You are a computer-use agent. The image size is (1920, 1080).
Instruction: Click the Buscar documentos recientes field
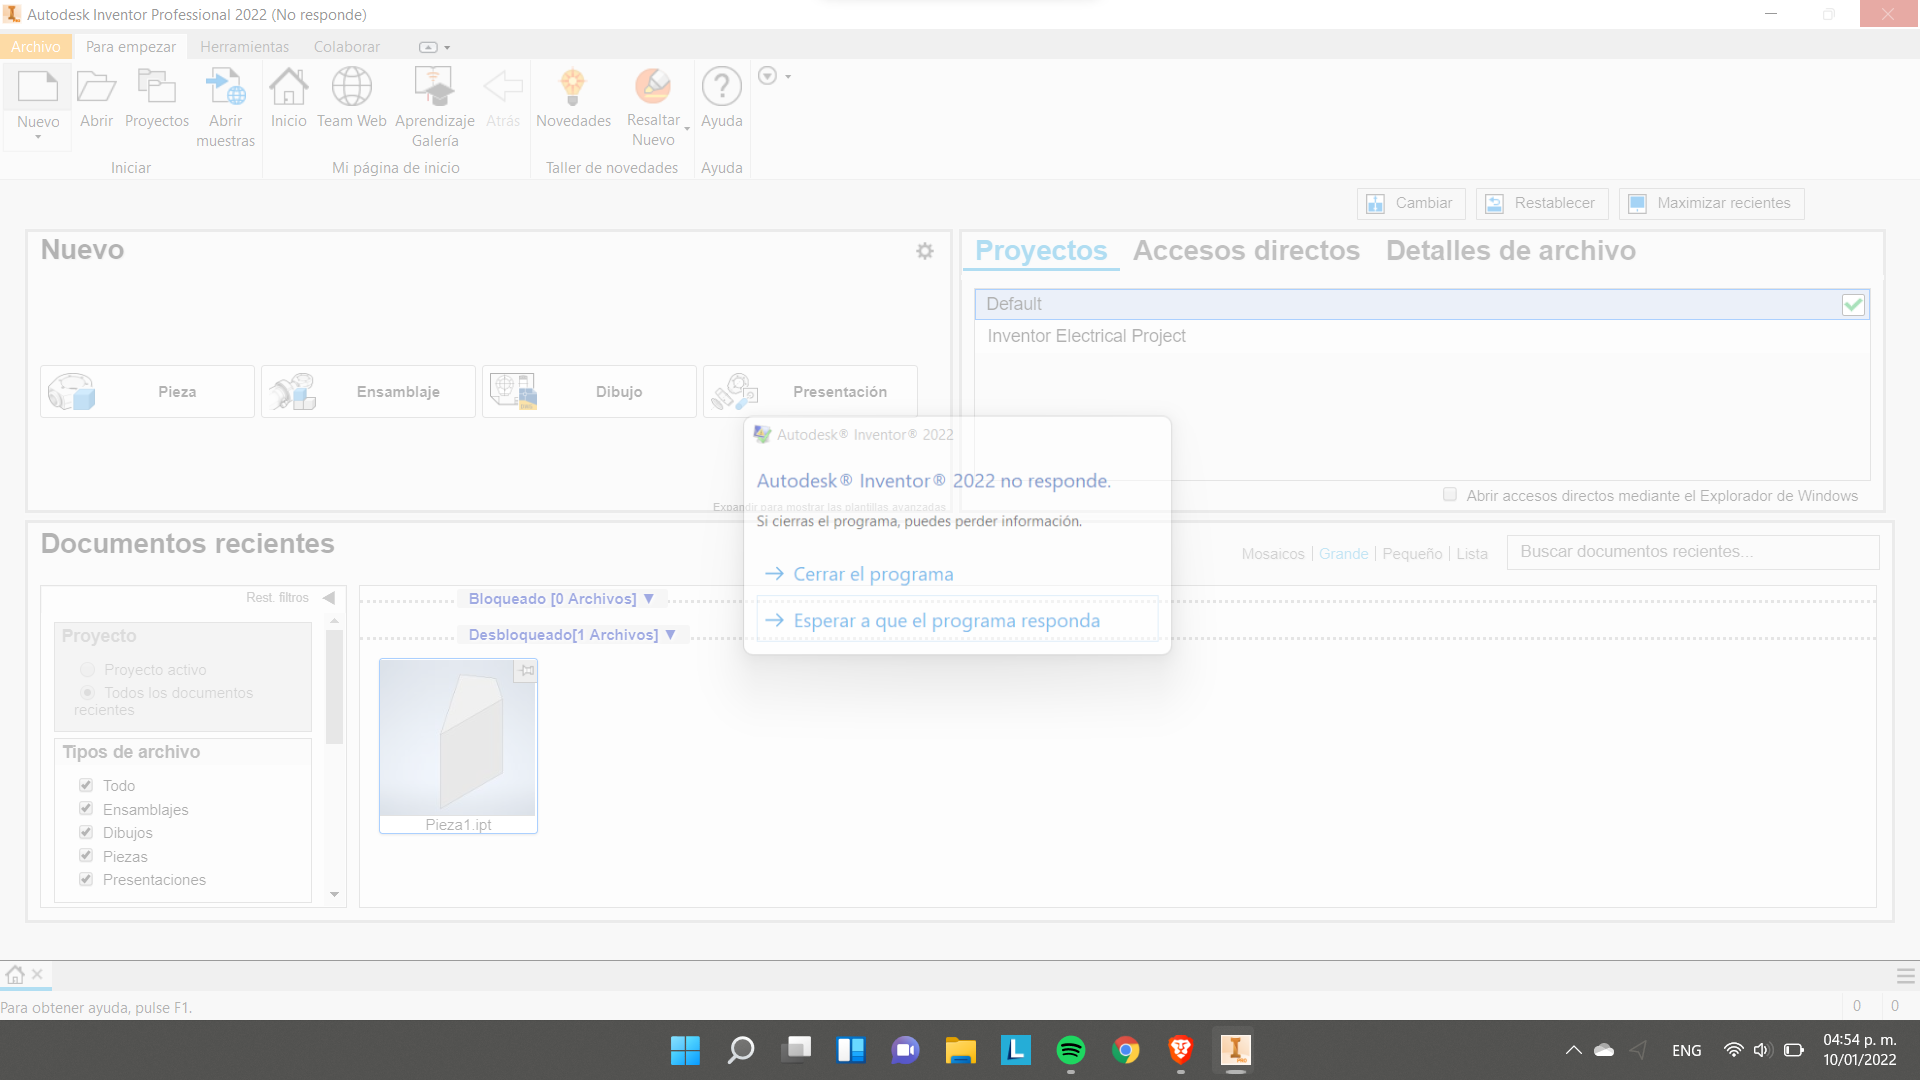pos(1692,551)
